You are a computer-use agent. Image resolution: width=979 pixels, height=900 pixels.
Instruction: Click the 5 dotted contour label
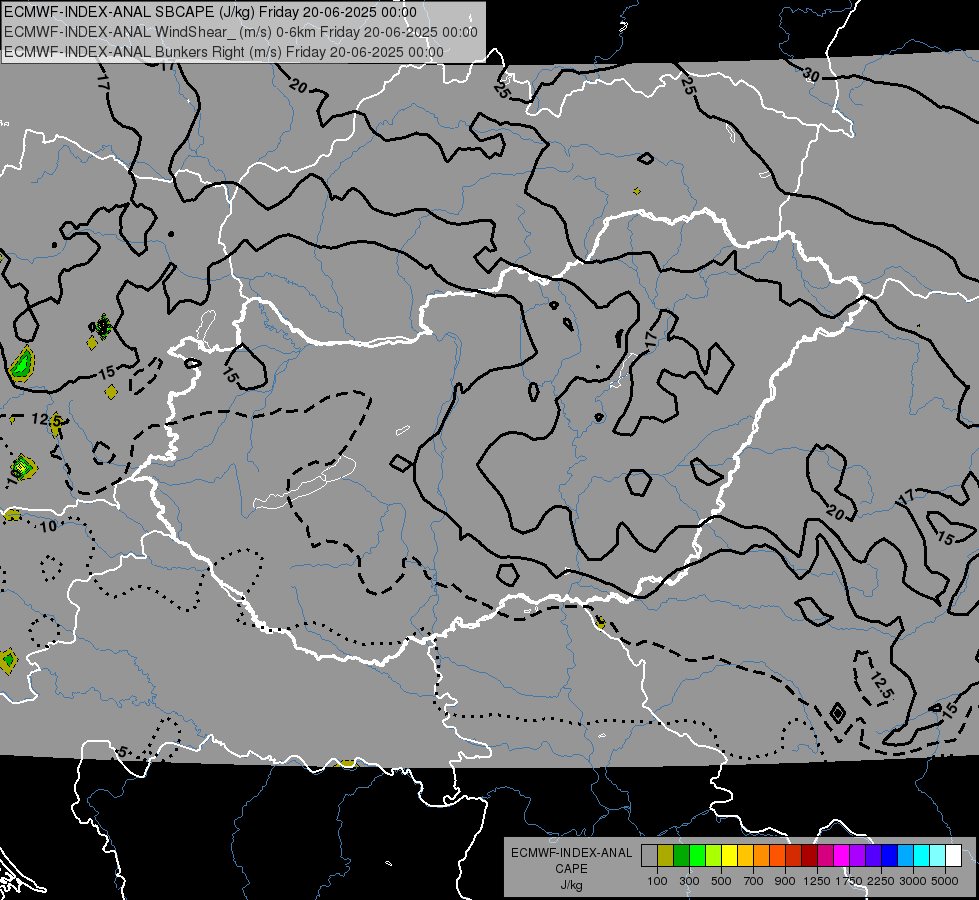122,752
